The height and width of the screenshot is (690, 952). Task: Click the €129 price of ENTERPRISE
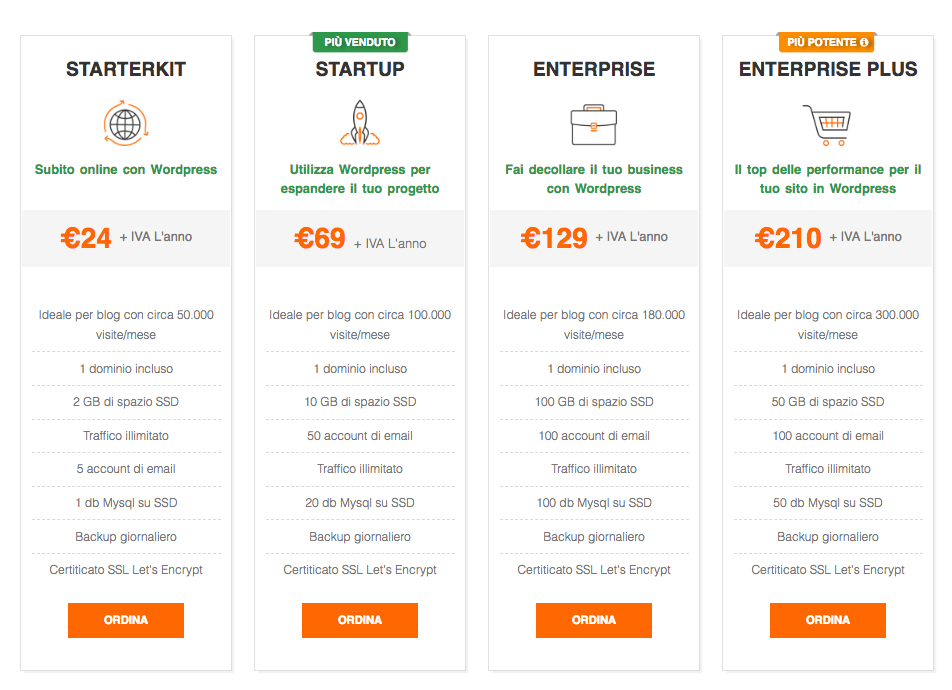coord(554,238)
